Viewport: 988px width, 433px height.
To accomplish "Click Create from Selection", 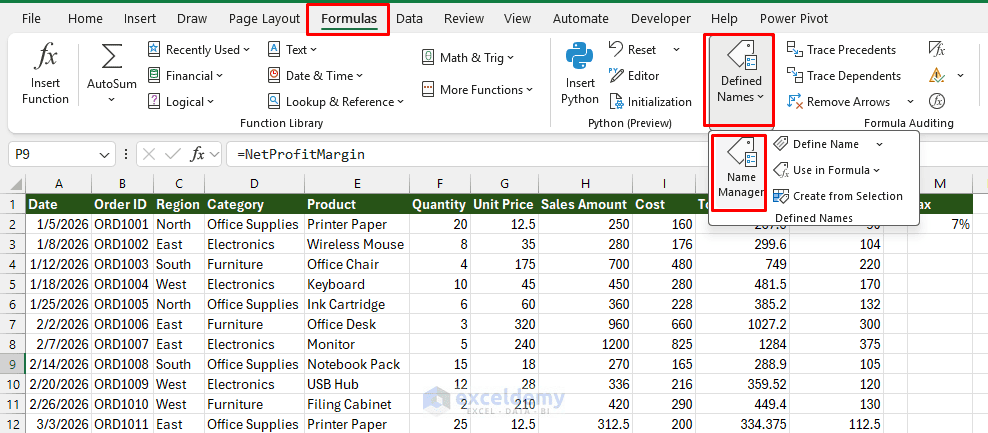I will coord(837,196).
